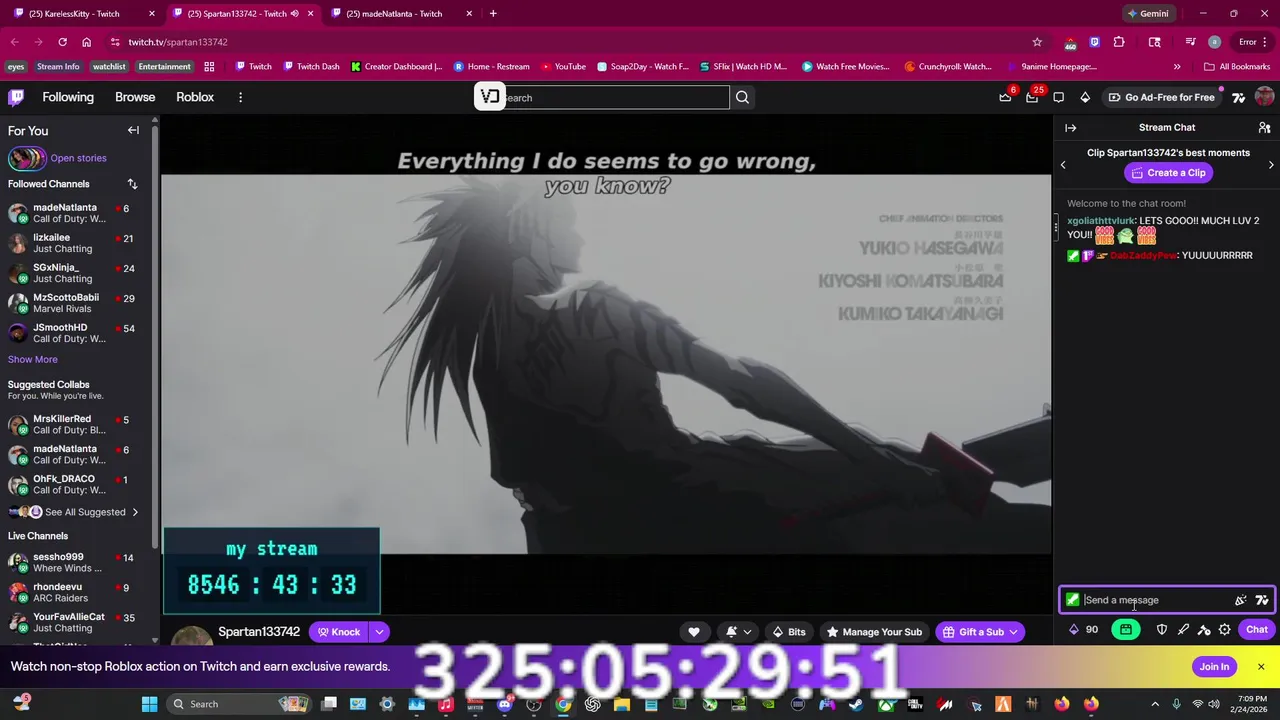
Task: Go to previous chat banner with left arrow
Action: point(1063,164)
